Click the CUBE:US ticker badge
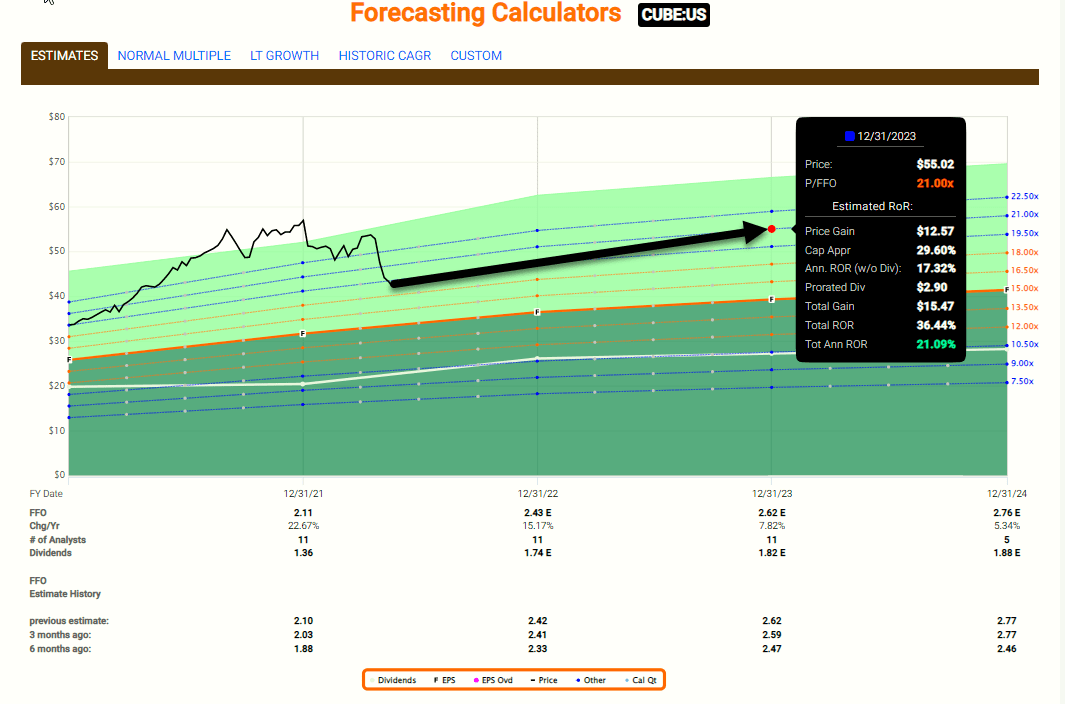Image resolution: width=1065 pixels, height=704 pixels. [x=673, y=15]
